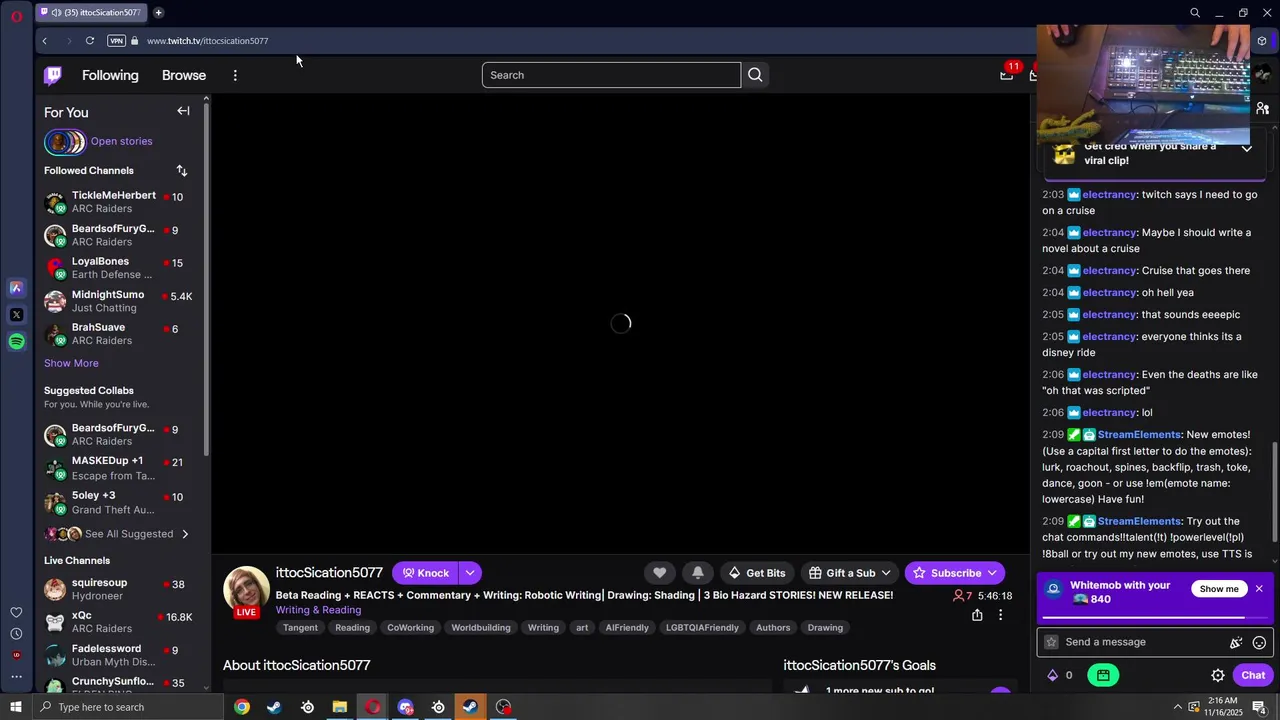Click the Worldbuilding tag

click(x=481, y=628)
